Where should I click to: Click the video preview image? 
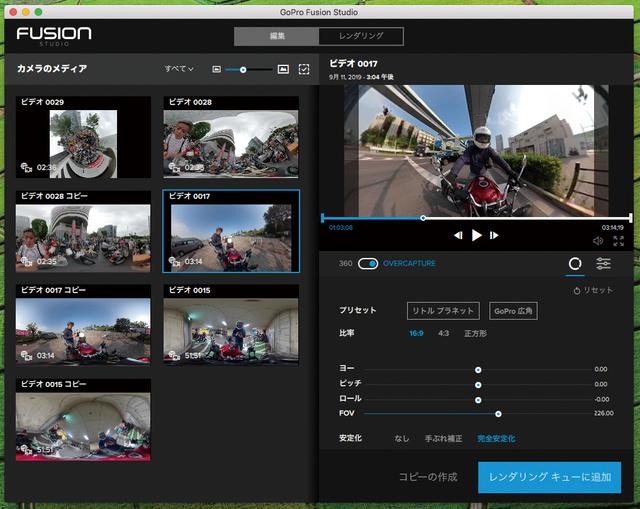click(x=476, y=150)
